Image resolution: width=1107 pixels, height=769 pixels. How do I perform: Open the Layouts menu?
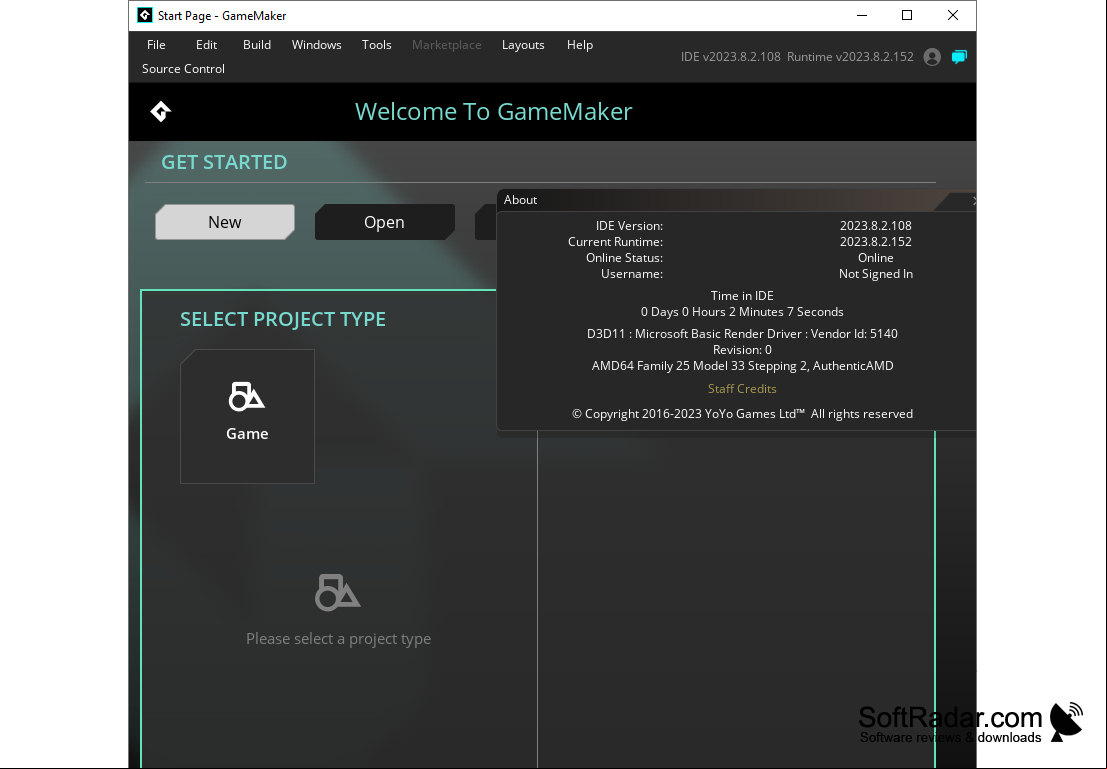tap(523, 44)
